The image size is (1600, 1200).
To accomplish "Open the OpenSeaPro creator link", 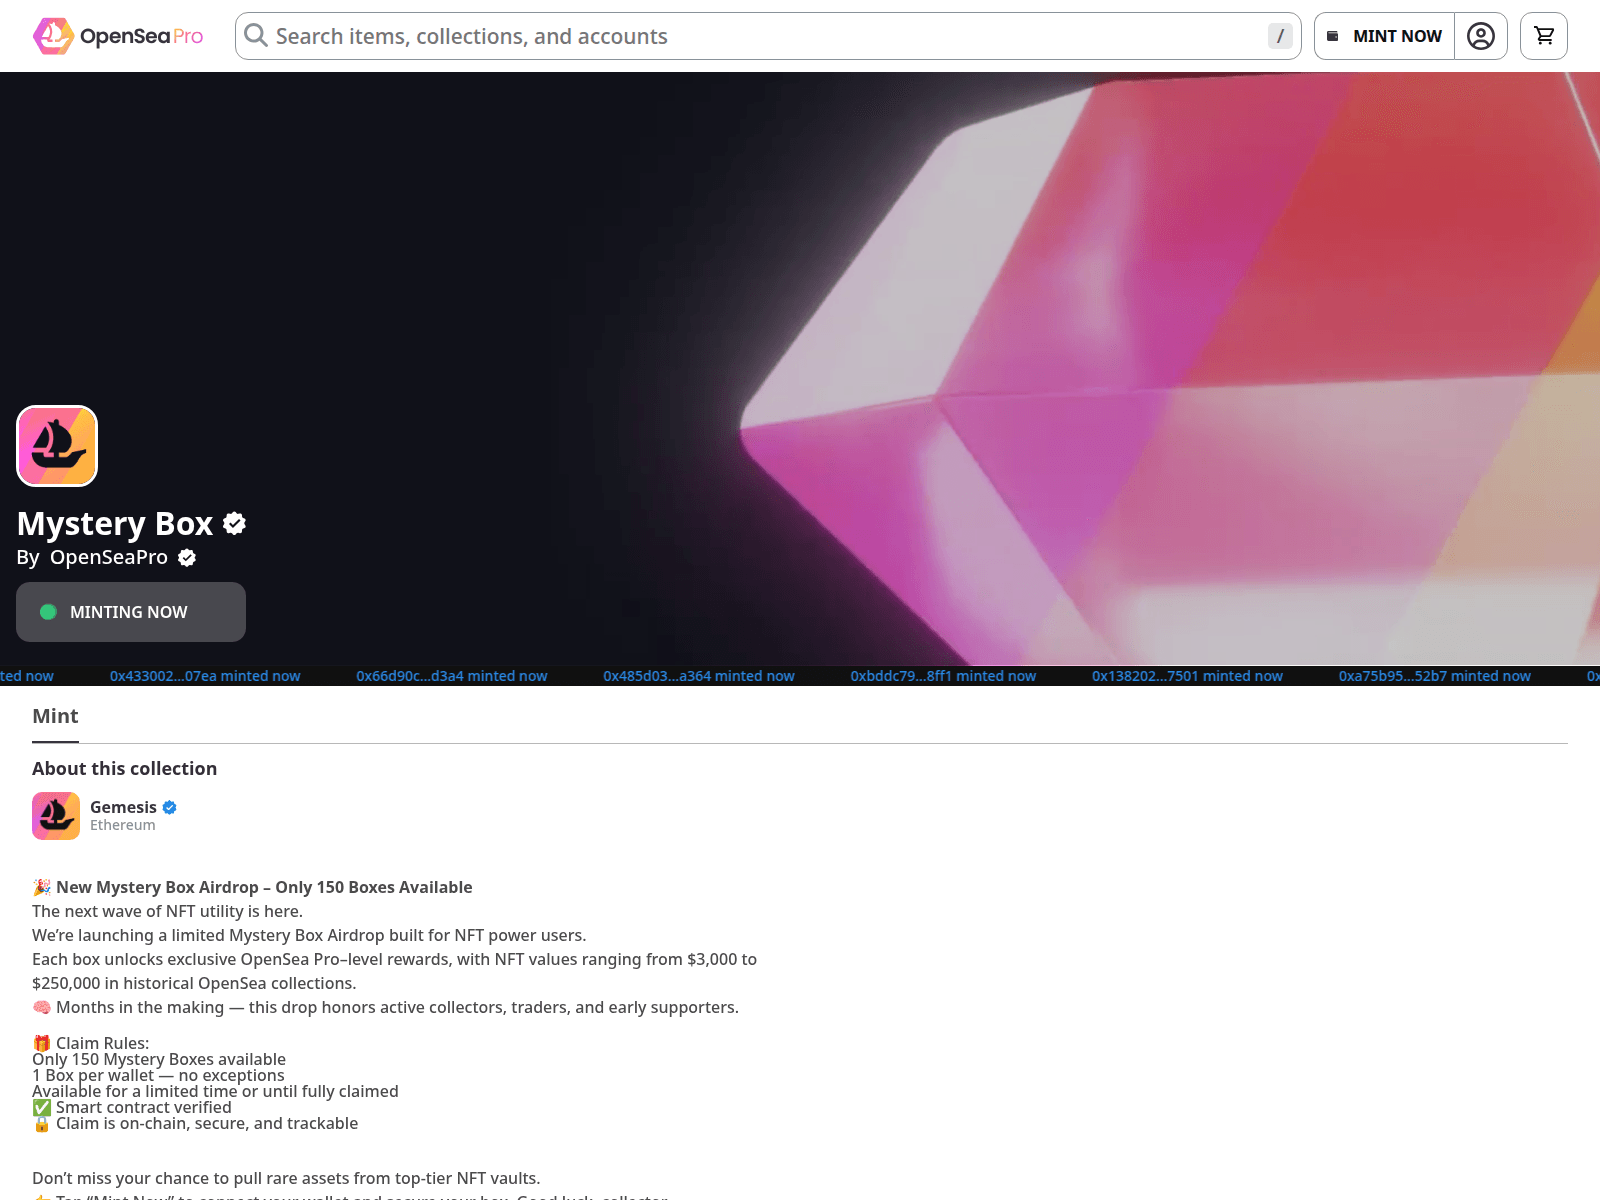I will [109, 557].
